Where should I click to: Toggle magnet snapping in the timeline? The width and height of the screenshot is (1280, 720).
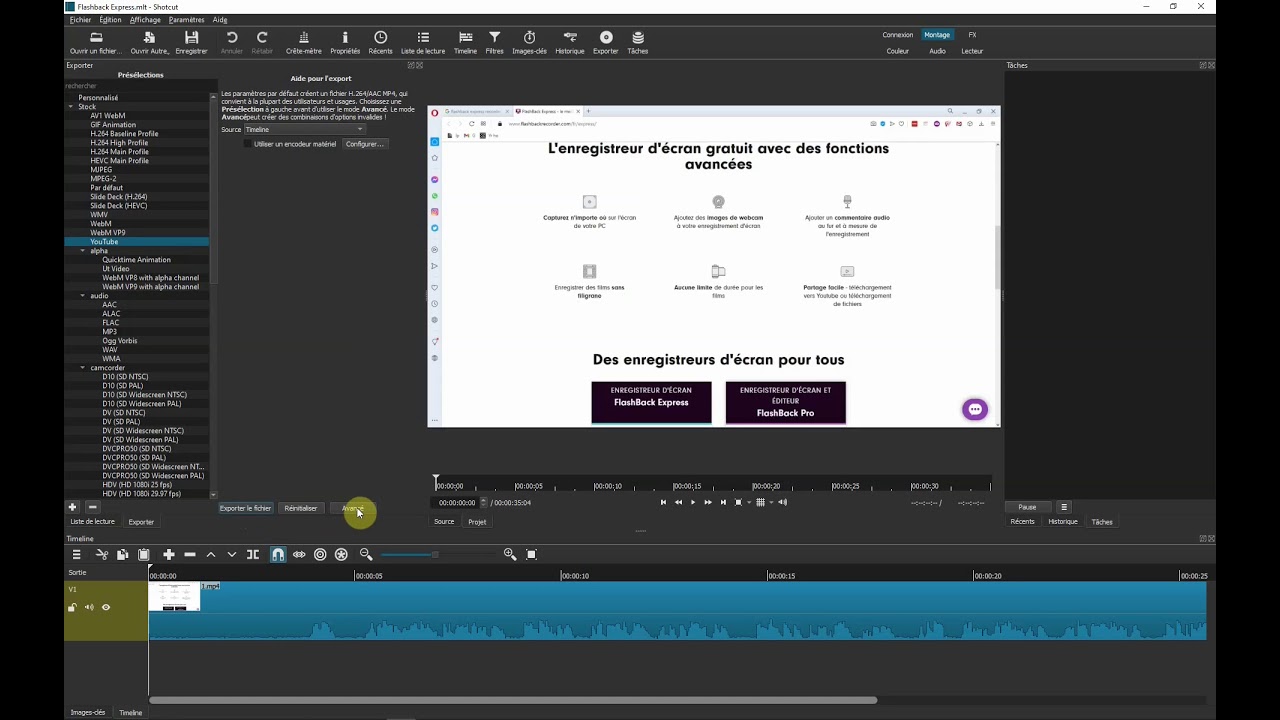[278, 554]
